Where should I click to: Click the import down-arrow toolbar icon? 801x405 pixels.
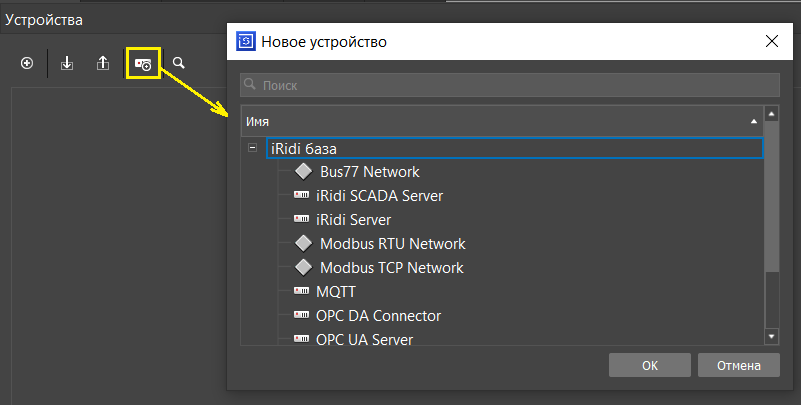click(x=67, y=63)
